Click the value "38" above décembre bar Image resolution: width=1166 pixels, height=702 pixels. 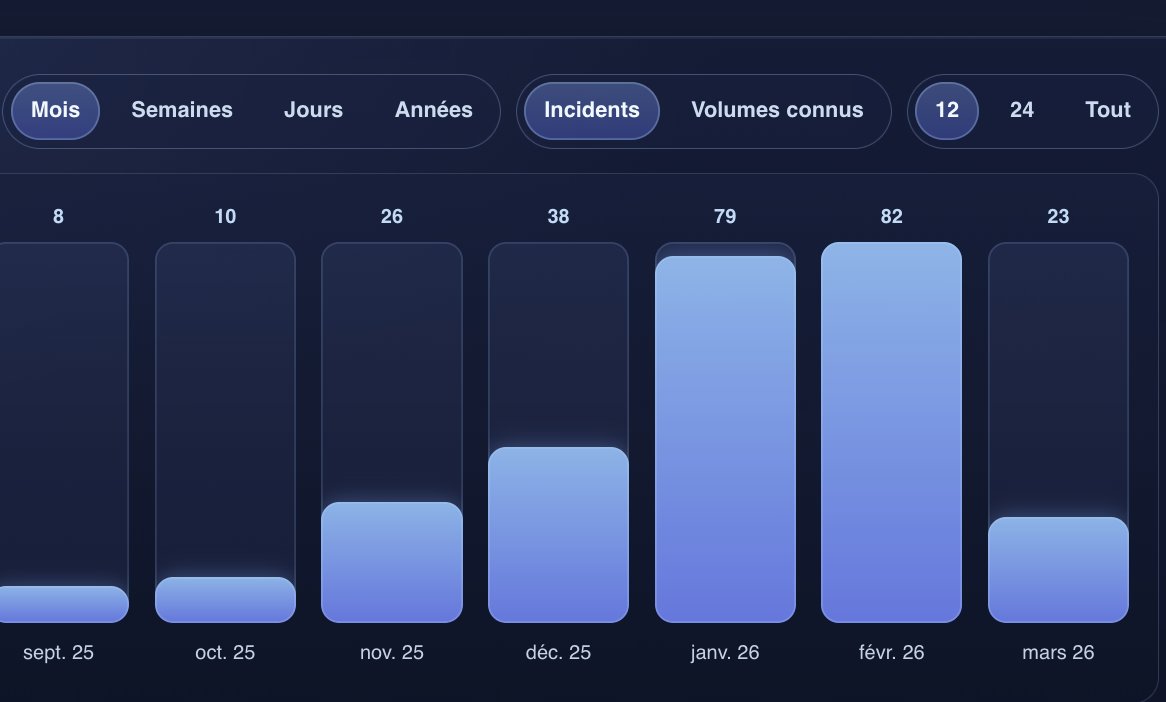(x=558, y=216)
